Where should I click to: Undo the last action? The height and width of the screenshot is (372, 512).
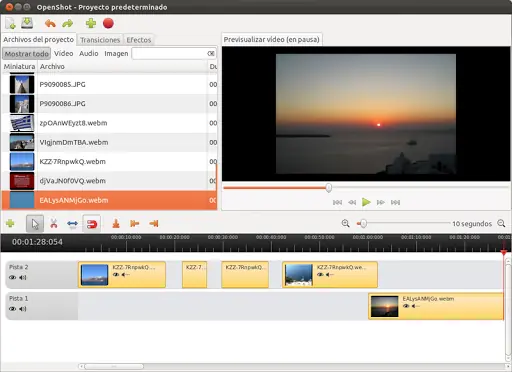coord(50,23)
